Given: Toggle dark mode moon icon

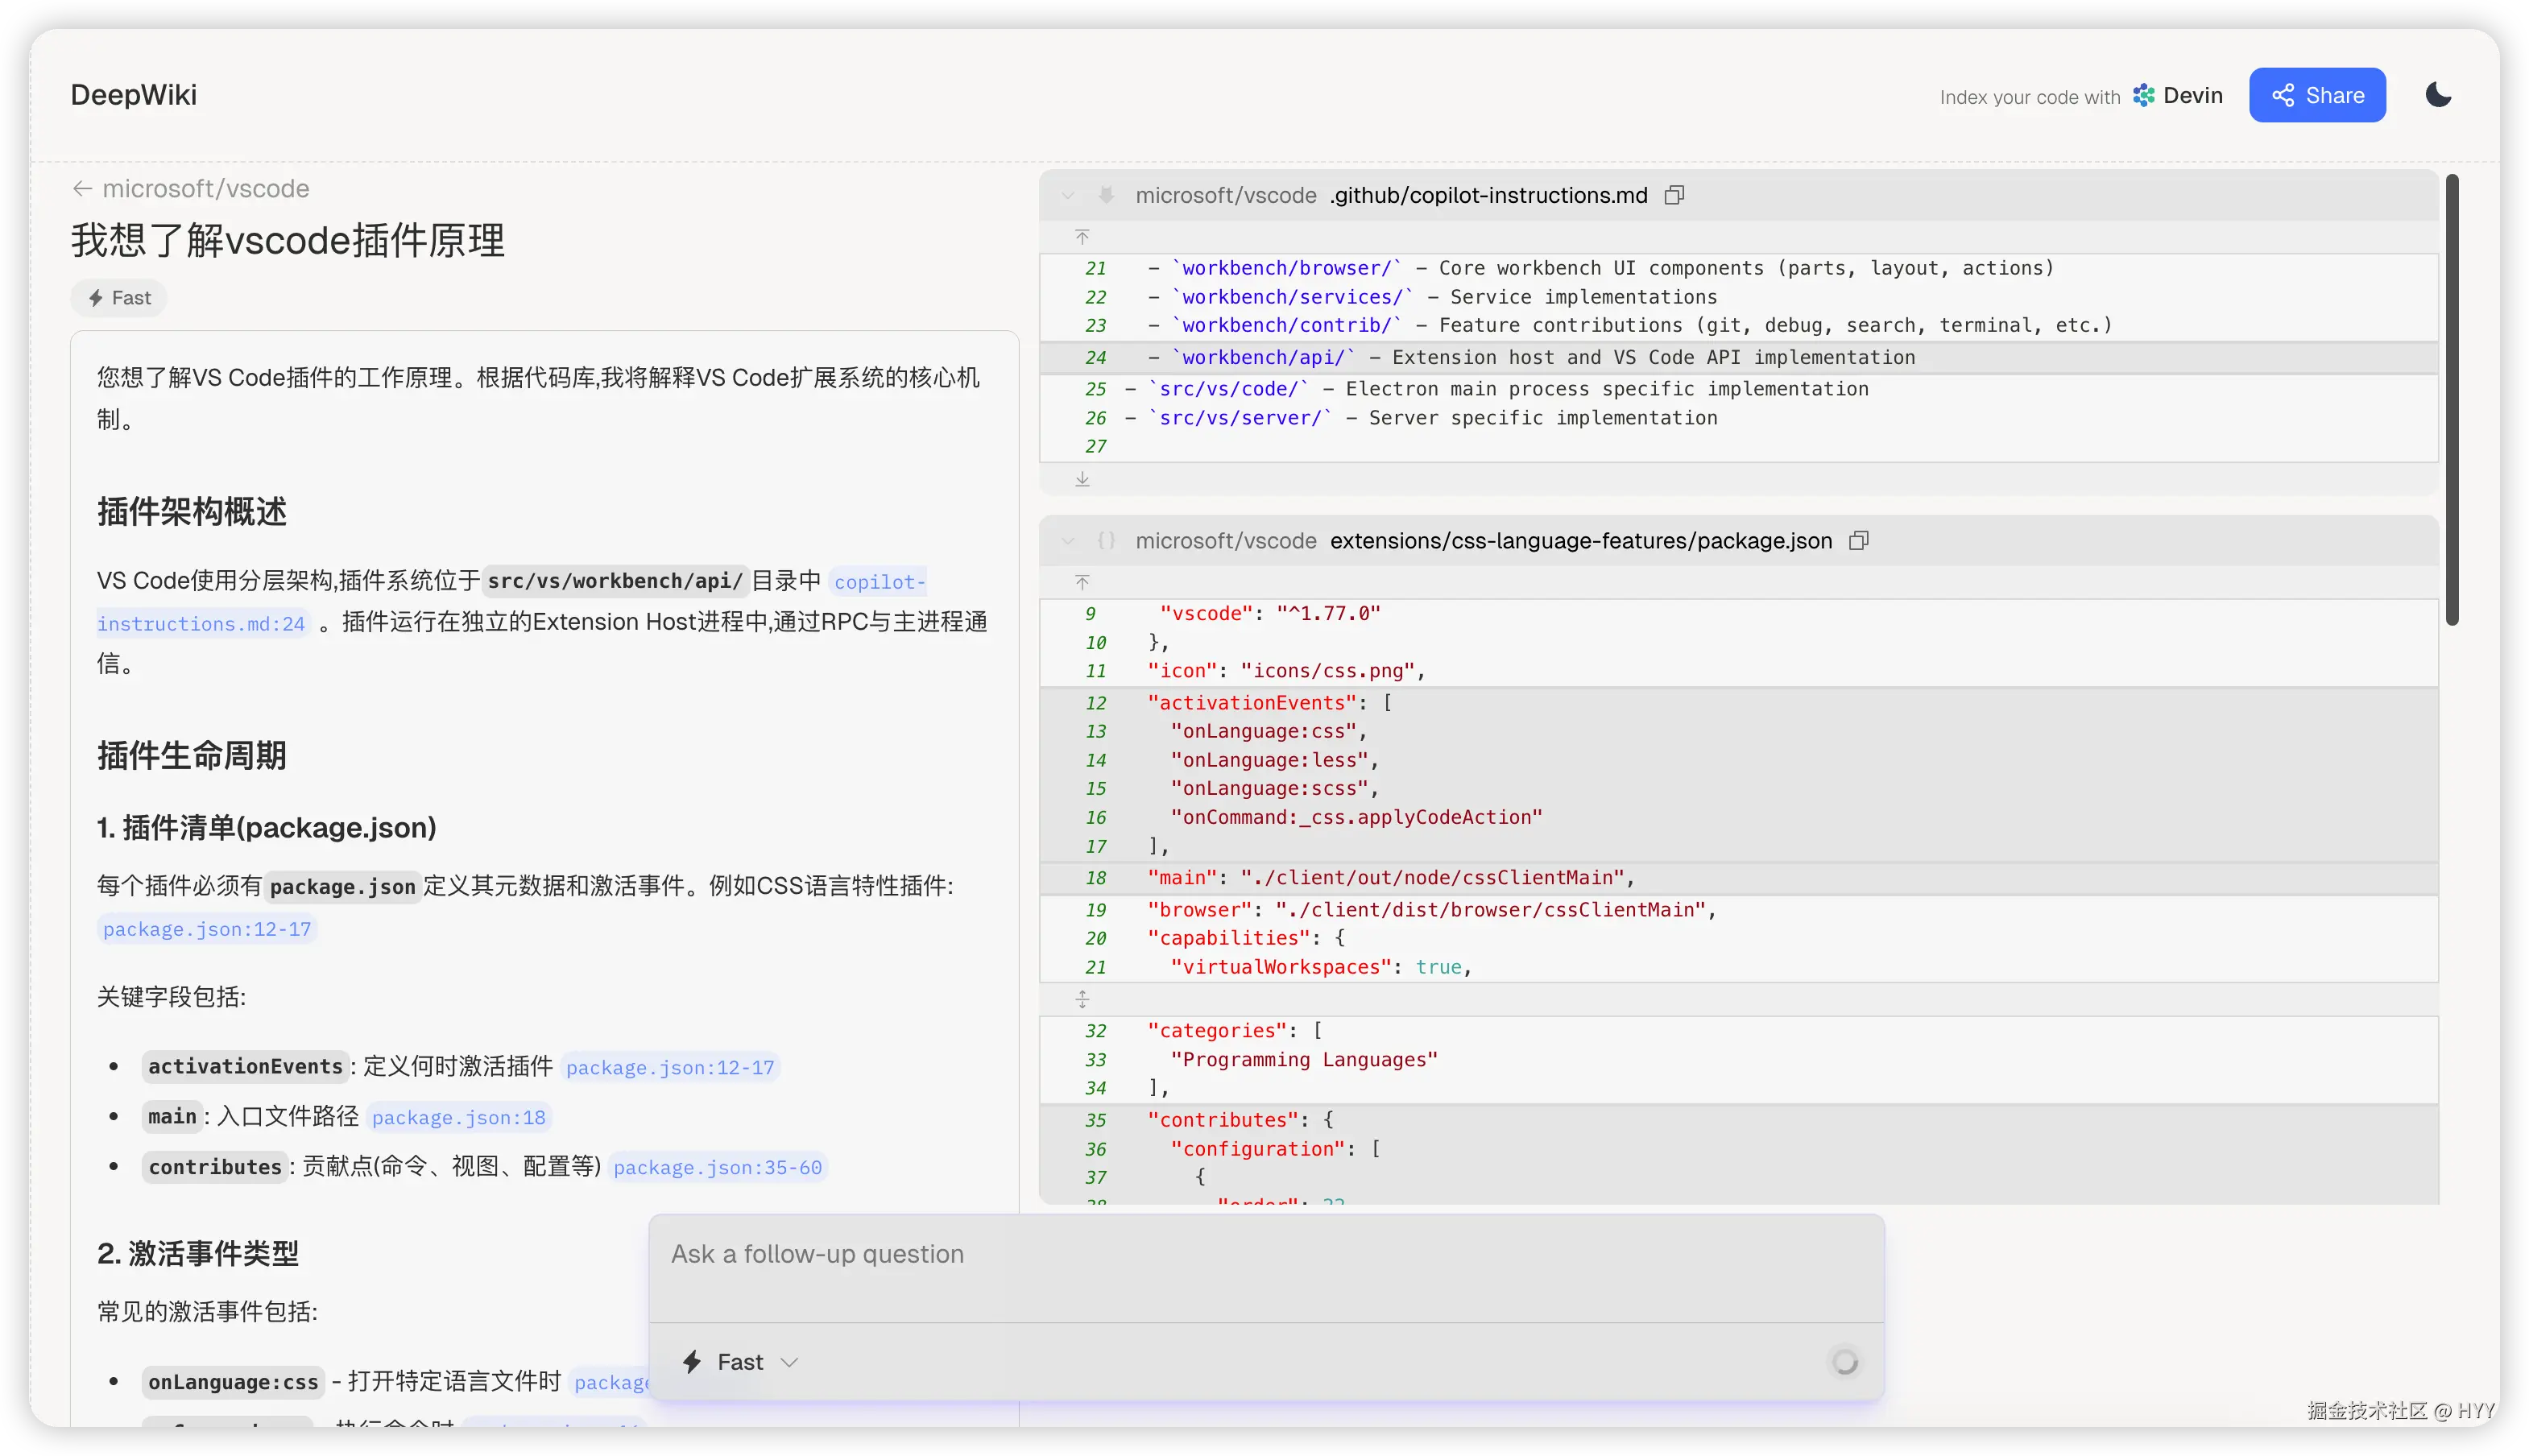Looking at the screenshot, I should coord(2438,95).
